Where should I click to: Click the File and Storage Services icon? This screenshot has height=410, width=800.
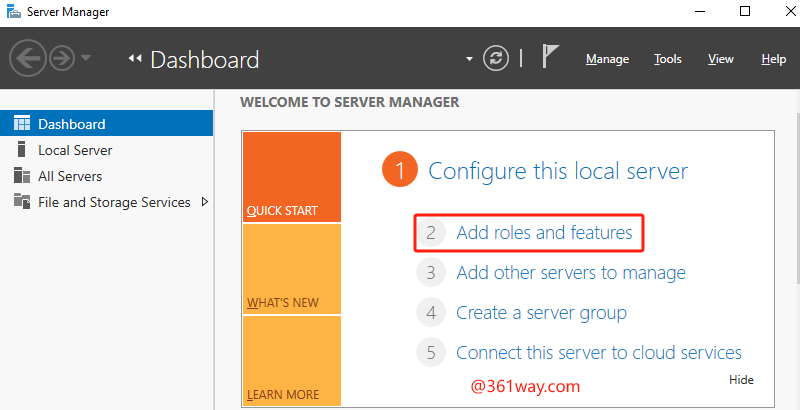(x=22, y=201)
